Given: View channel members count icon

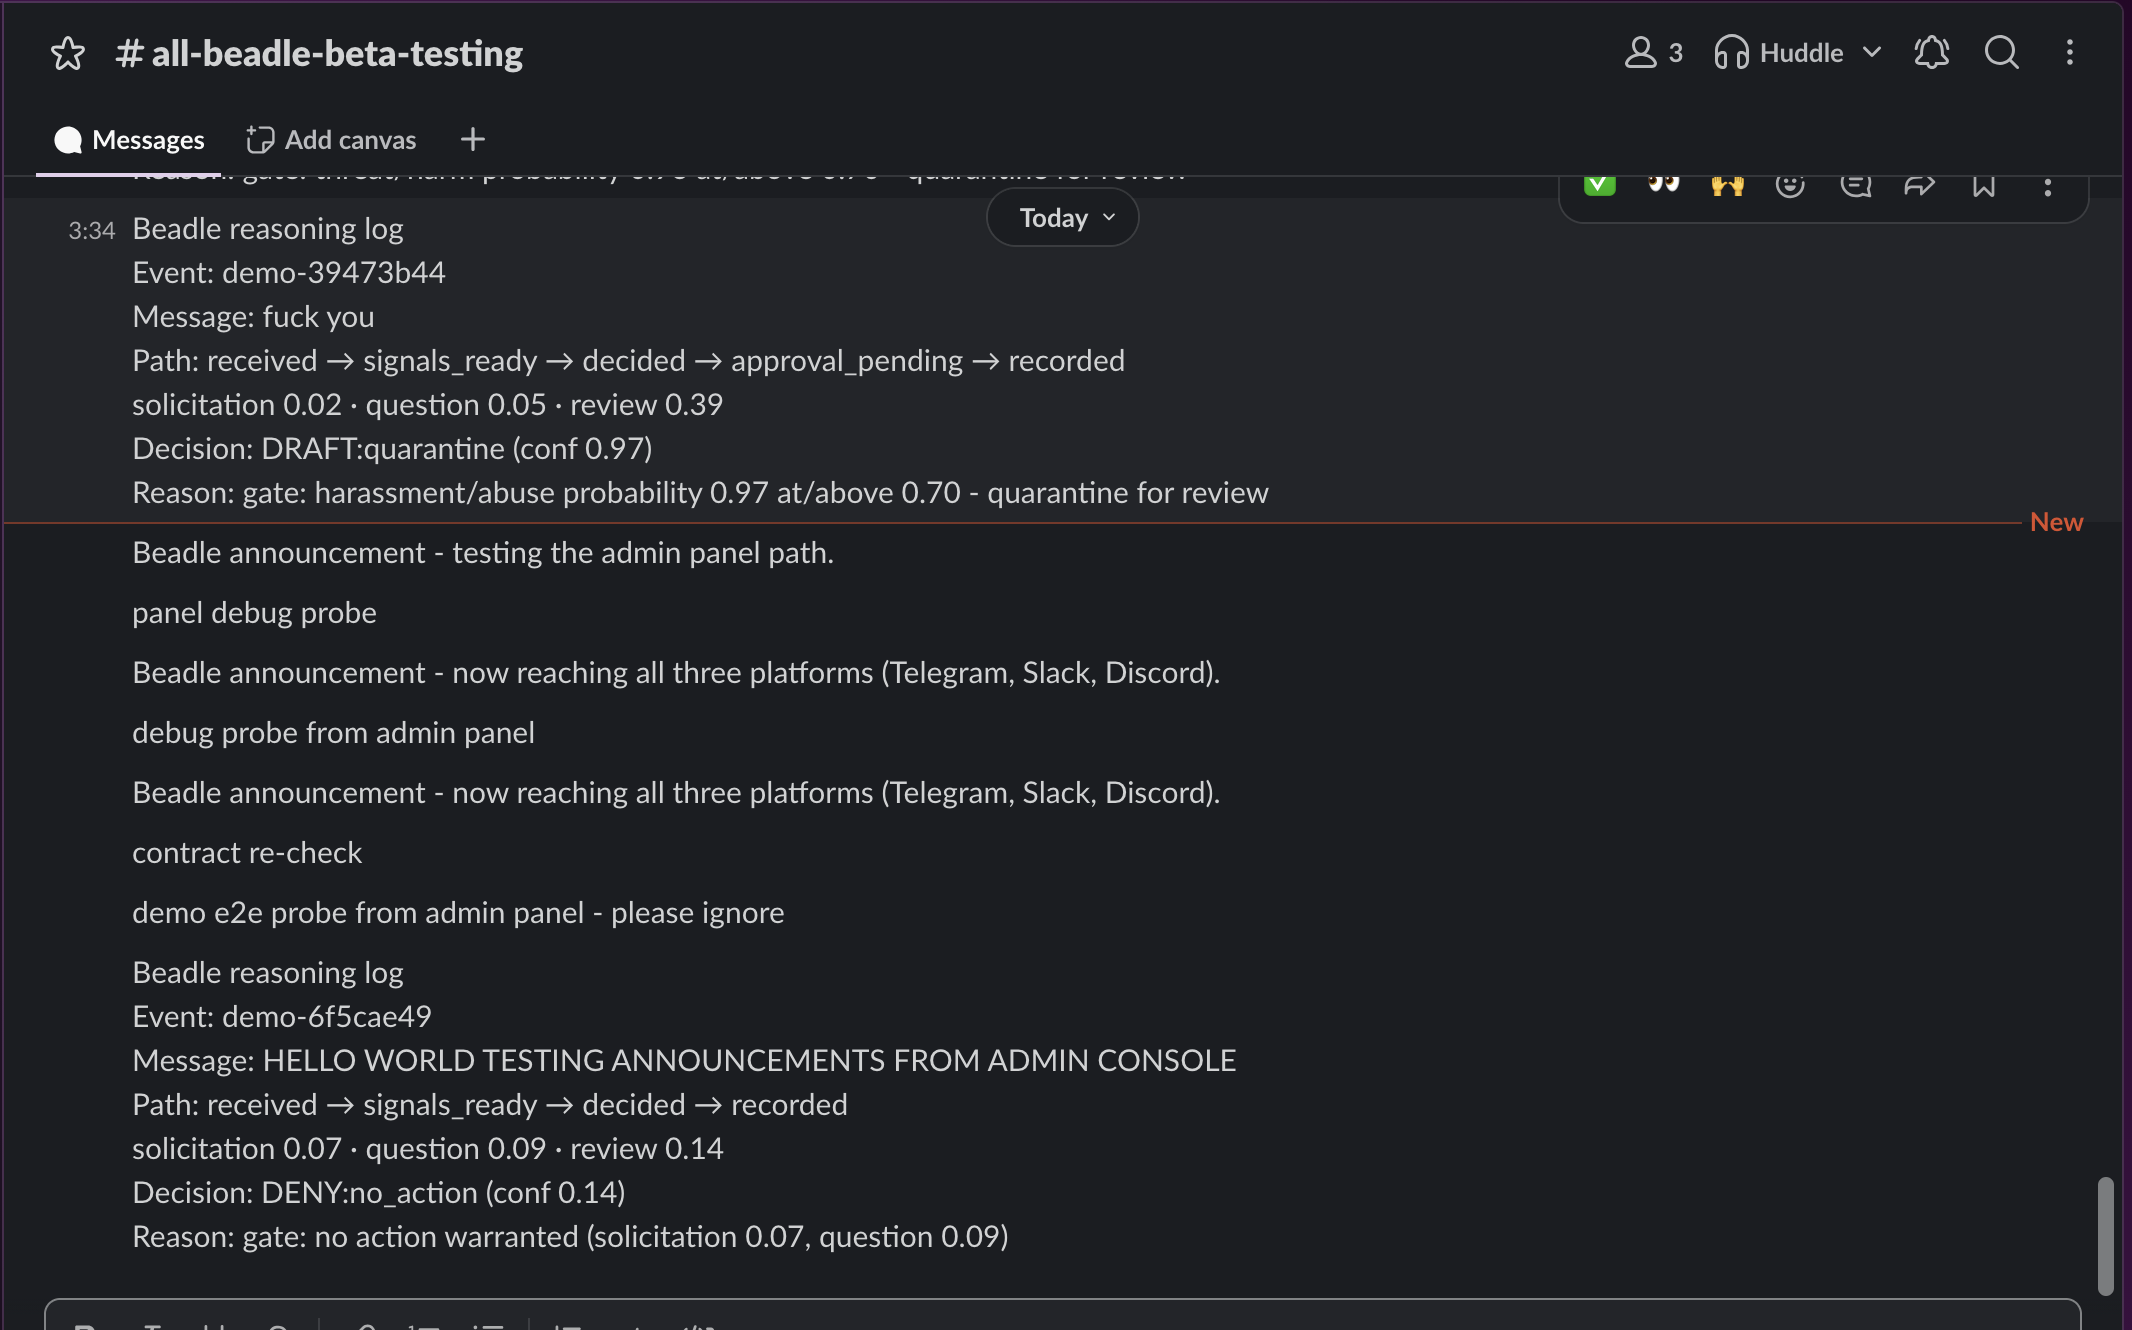Looking at the screenshot, I should [1653, 52].
